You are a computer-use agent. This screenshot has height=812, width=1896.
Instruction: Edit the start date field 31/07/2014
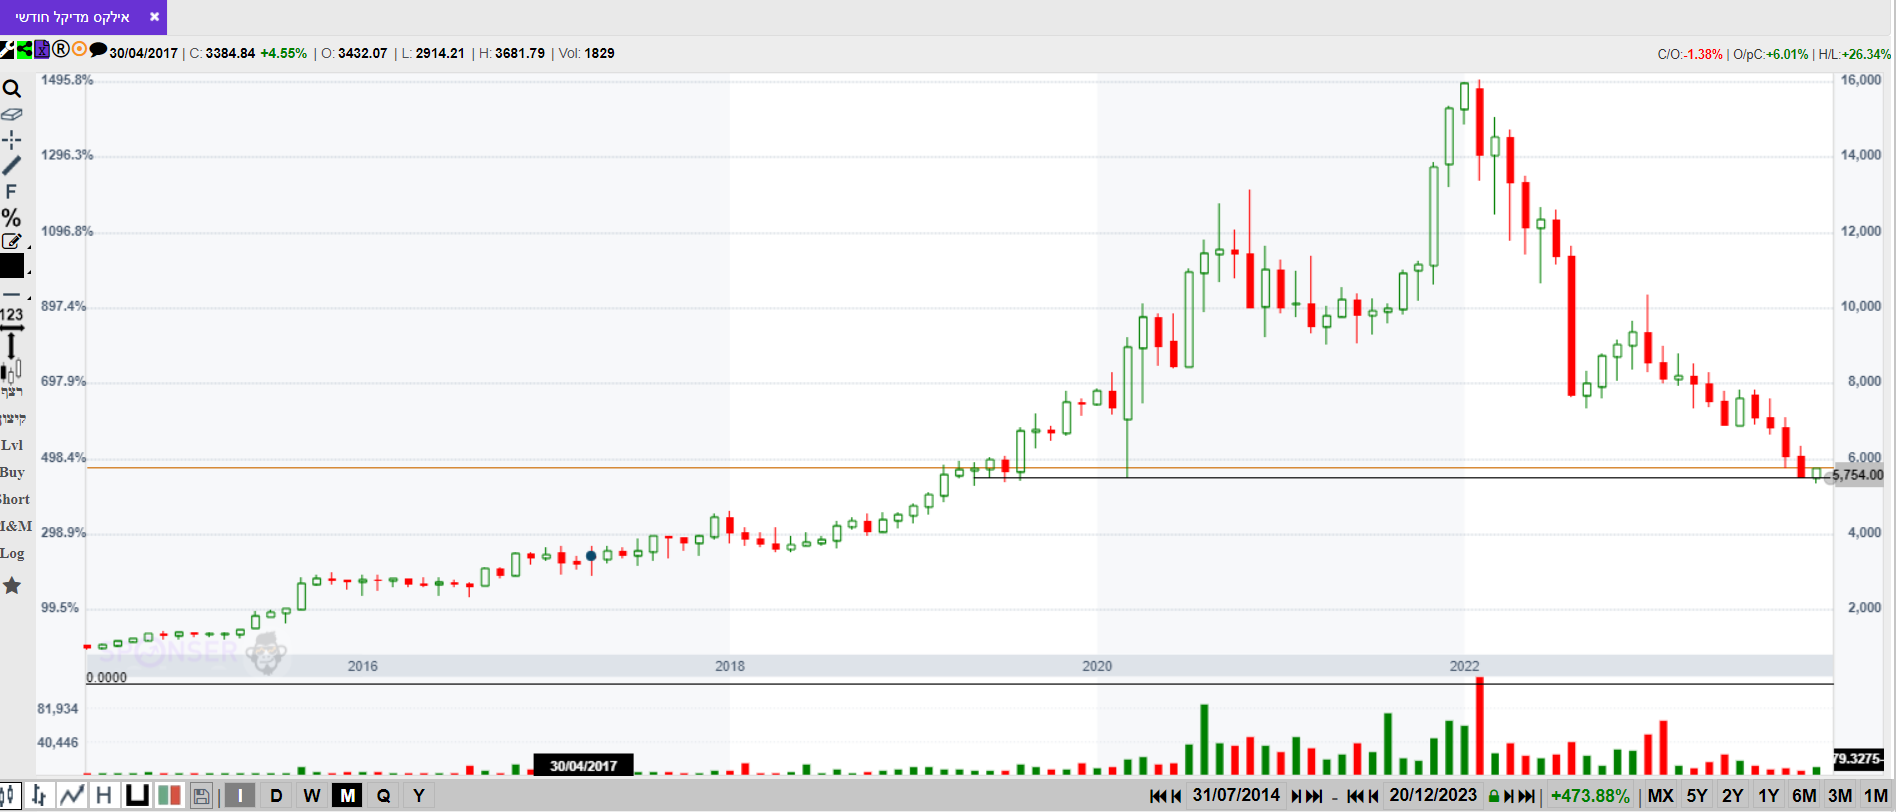coord(1236,796)
